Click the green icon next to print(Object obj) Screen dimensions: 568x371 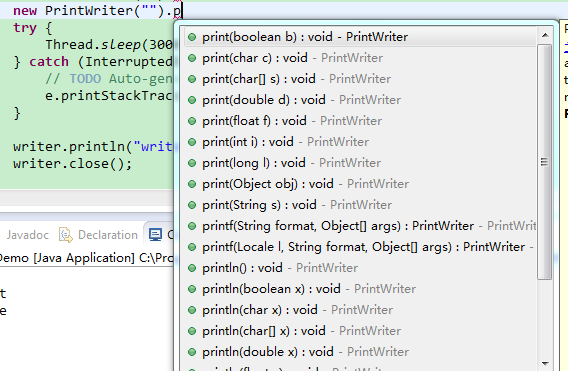[192, 184]
